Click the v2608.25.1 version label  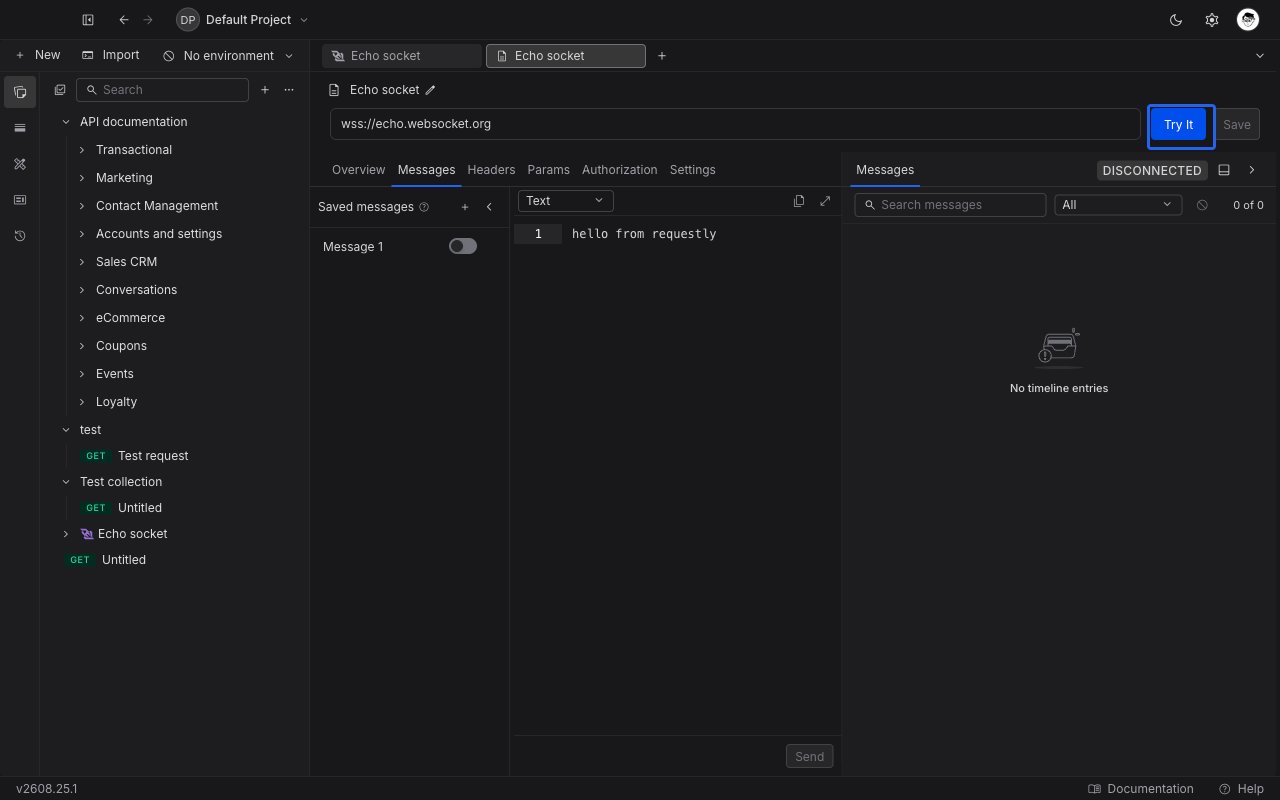pos(47,789)
